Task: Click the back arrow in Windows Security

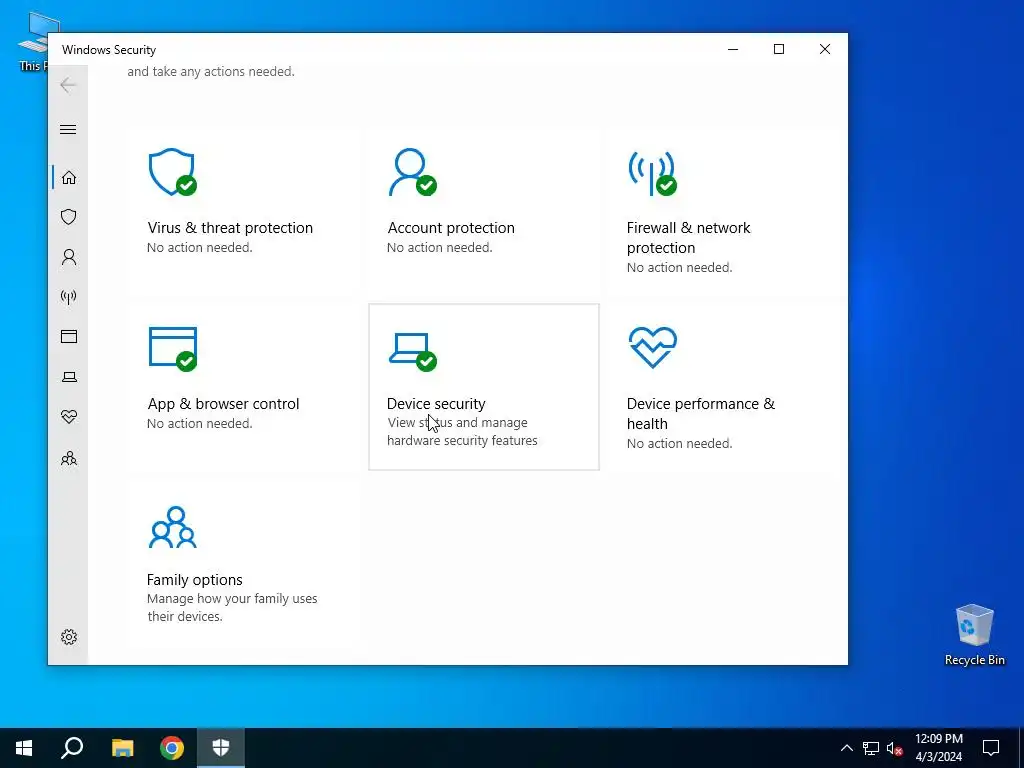Action: click(68, 85)
